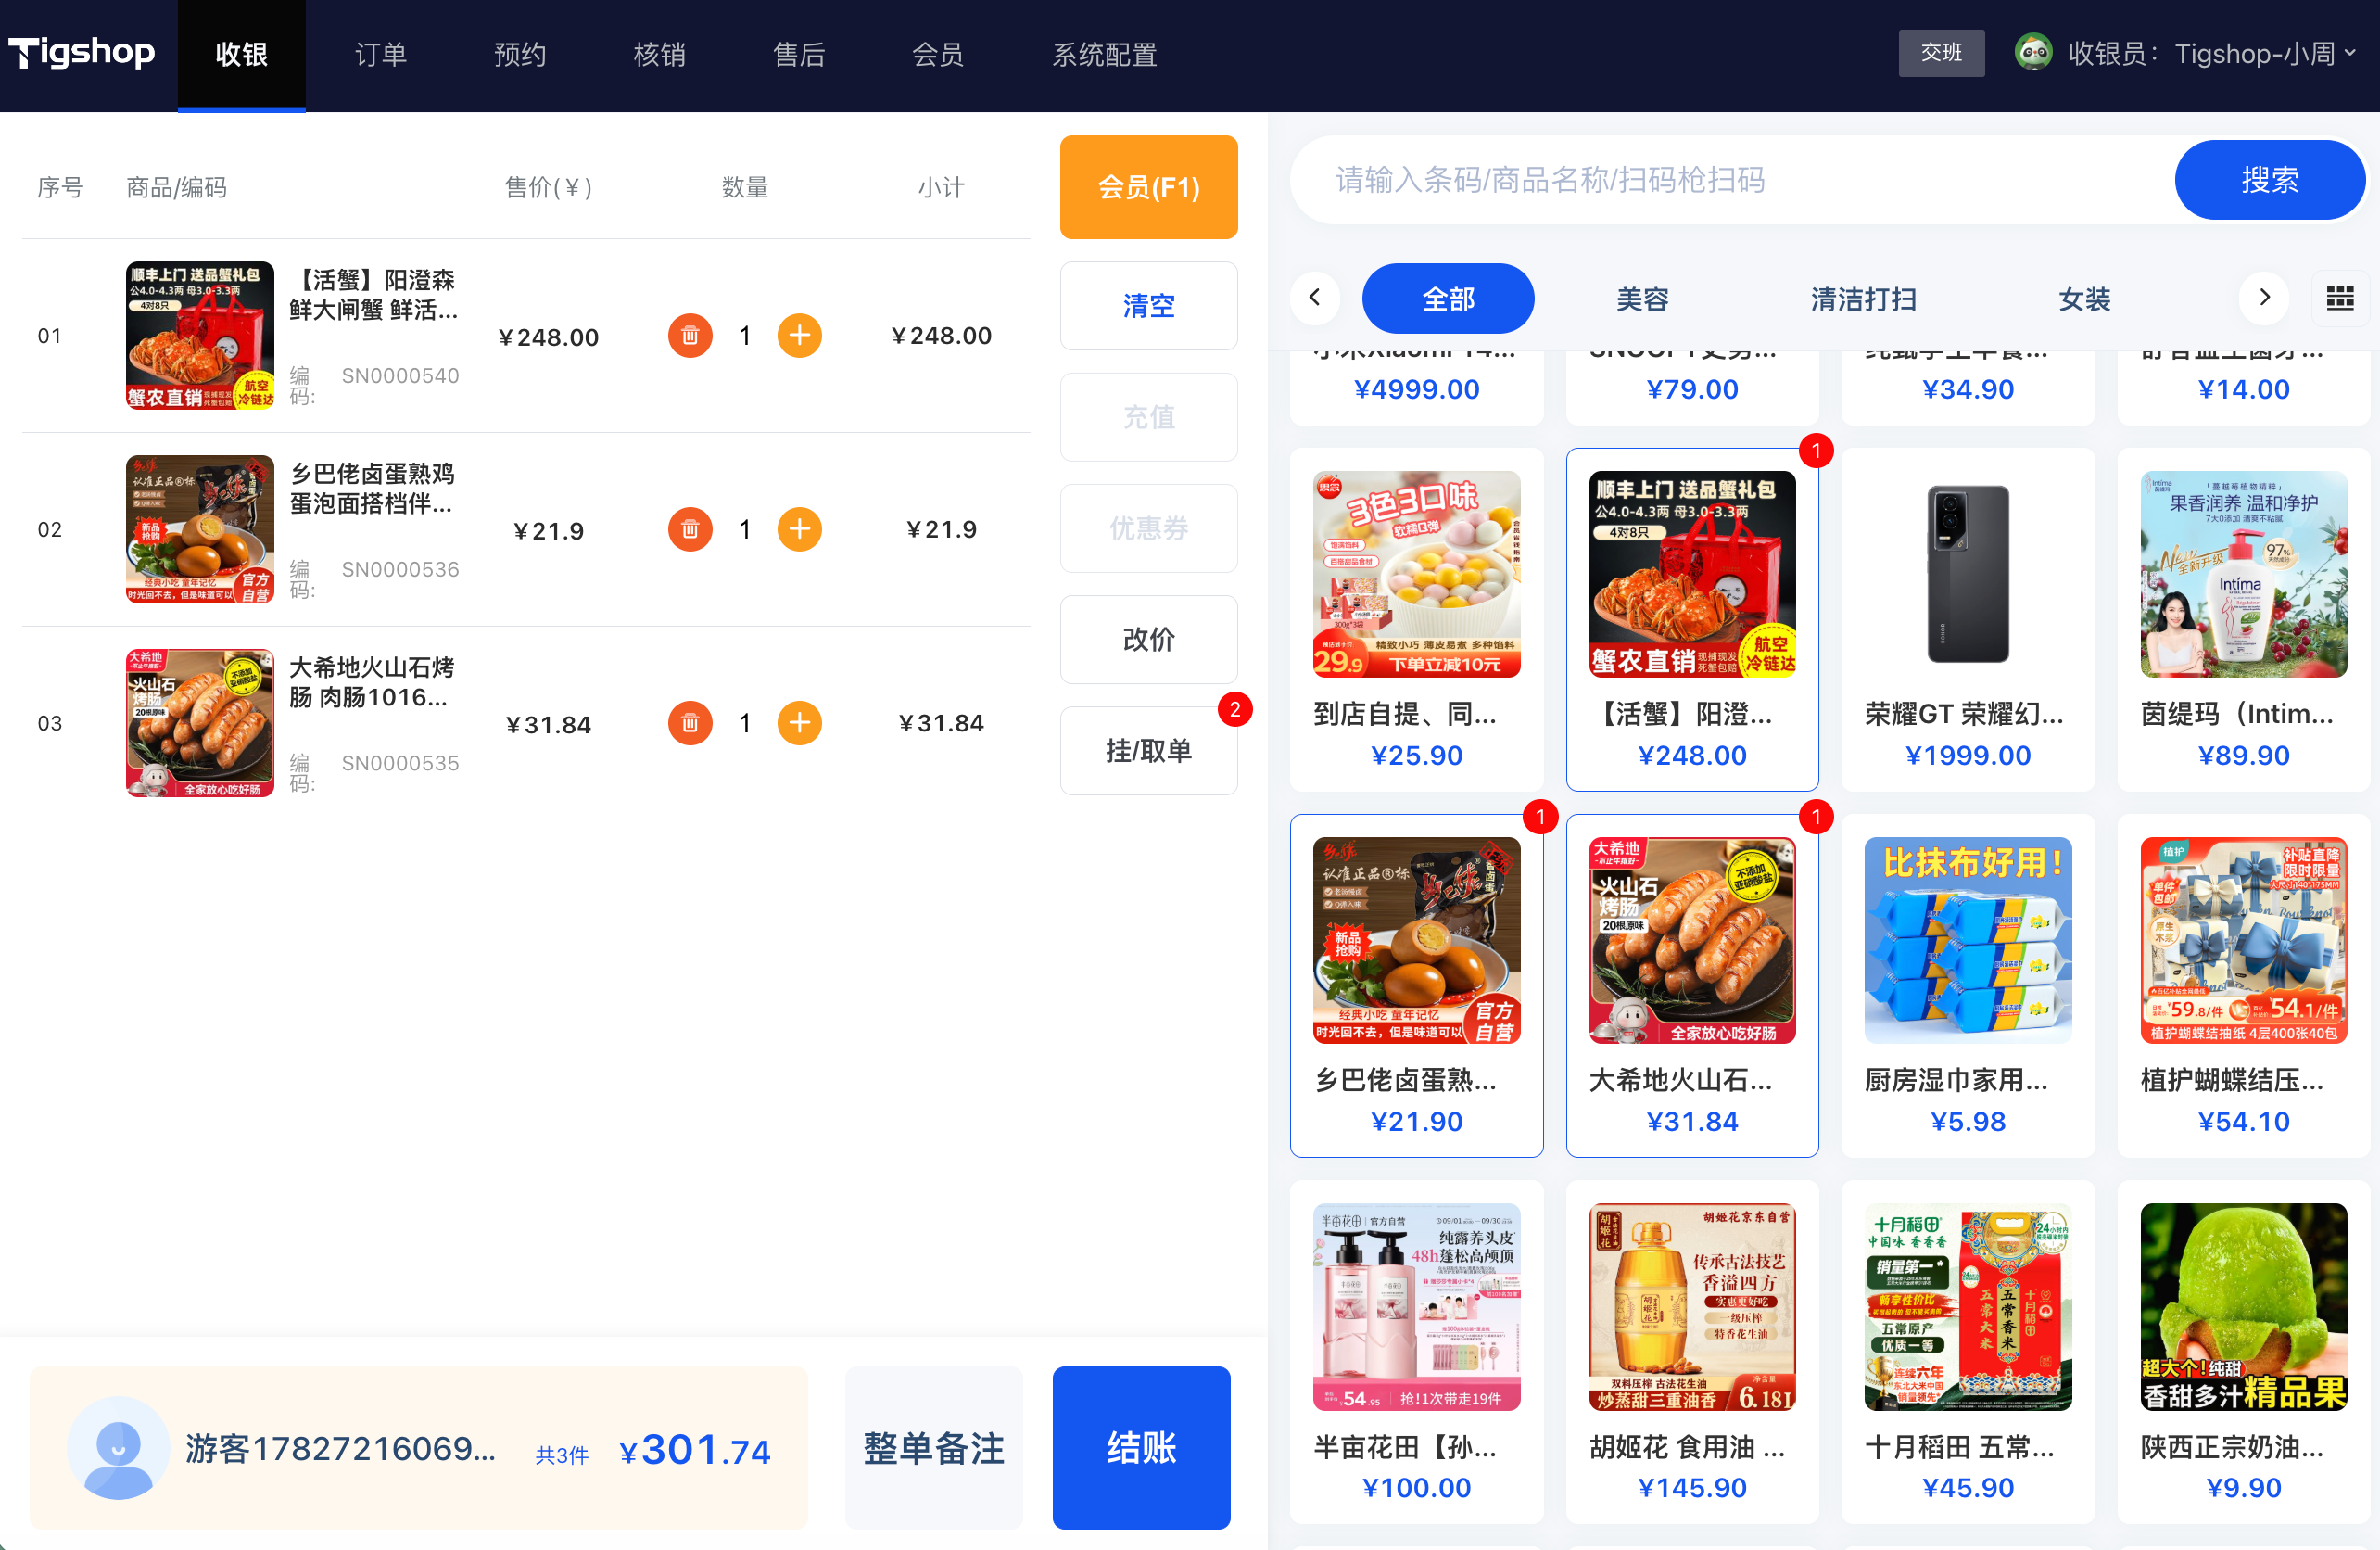Increase quantity of 大希地 sausage item
This screenshot has width=2380, height=1550.
(x=800, y=723)
